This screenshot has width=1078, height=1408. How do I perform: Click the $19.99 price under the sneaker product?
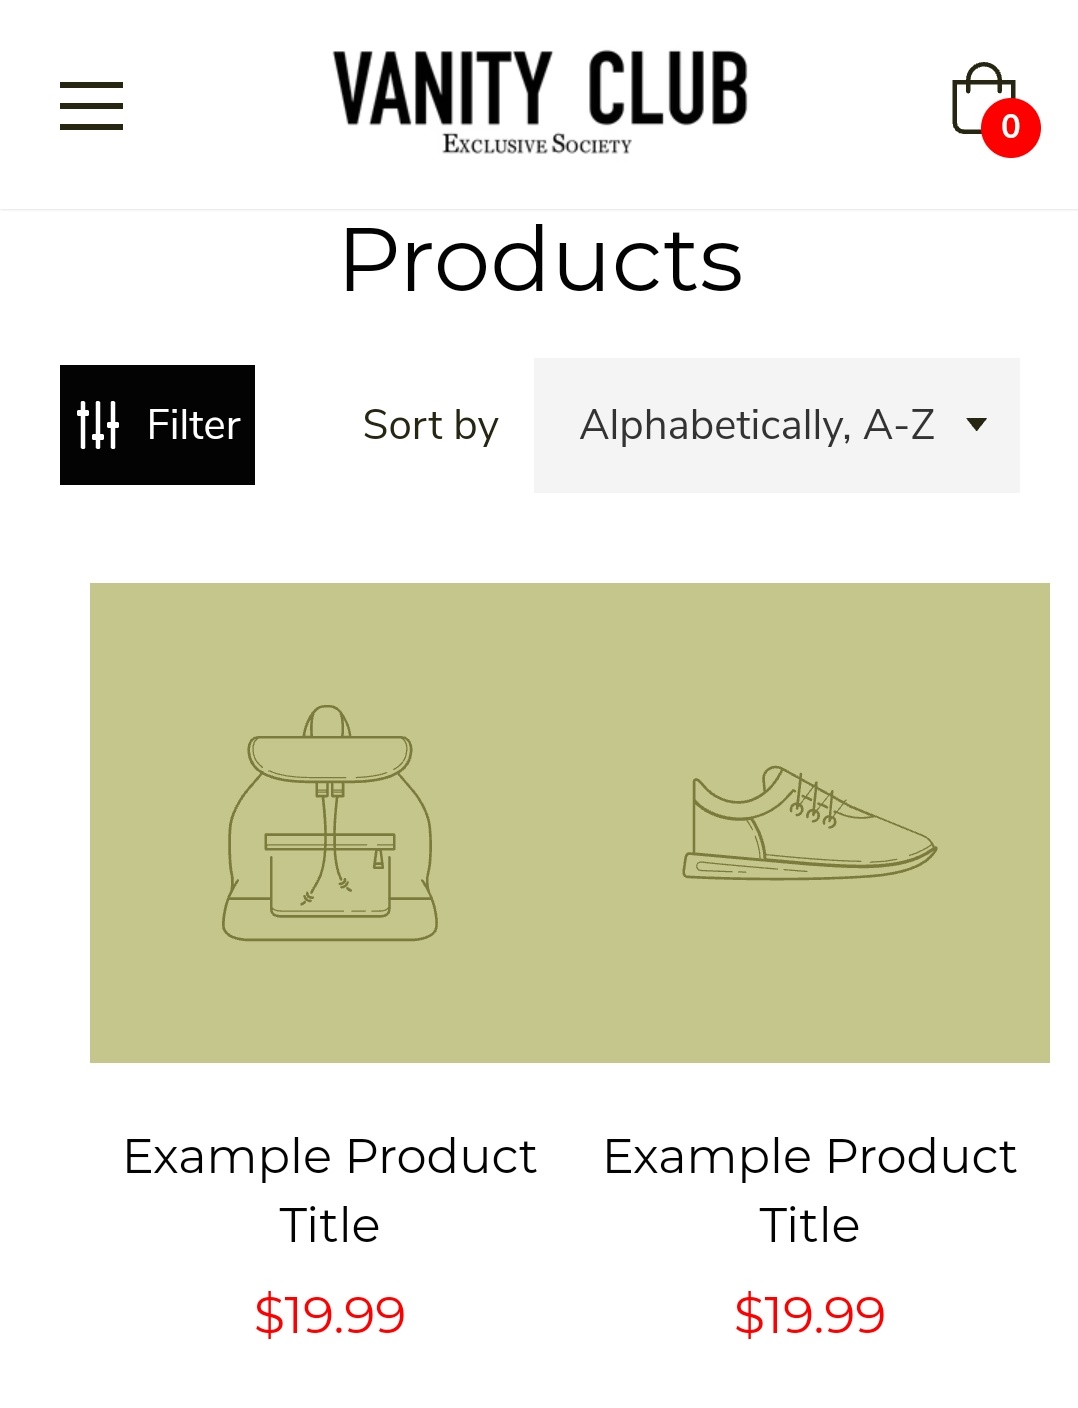[810, 1314]
